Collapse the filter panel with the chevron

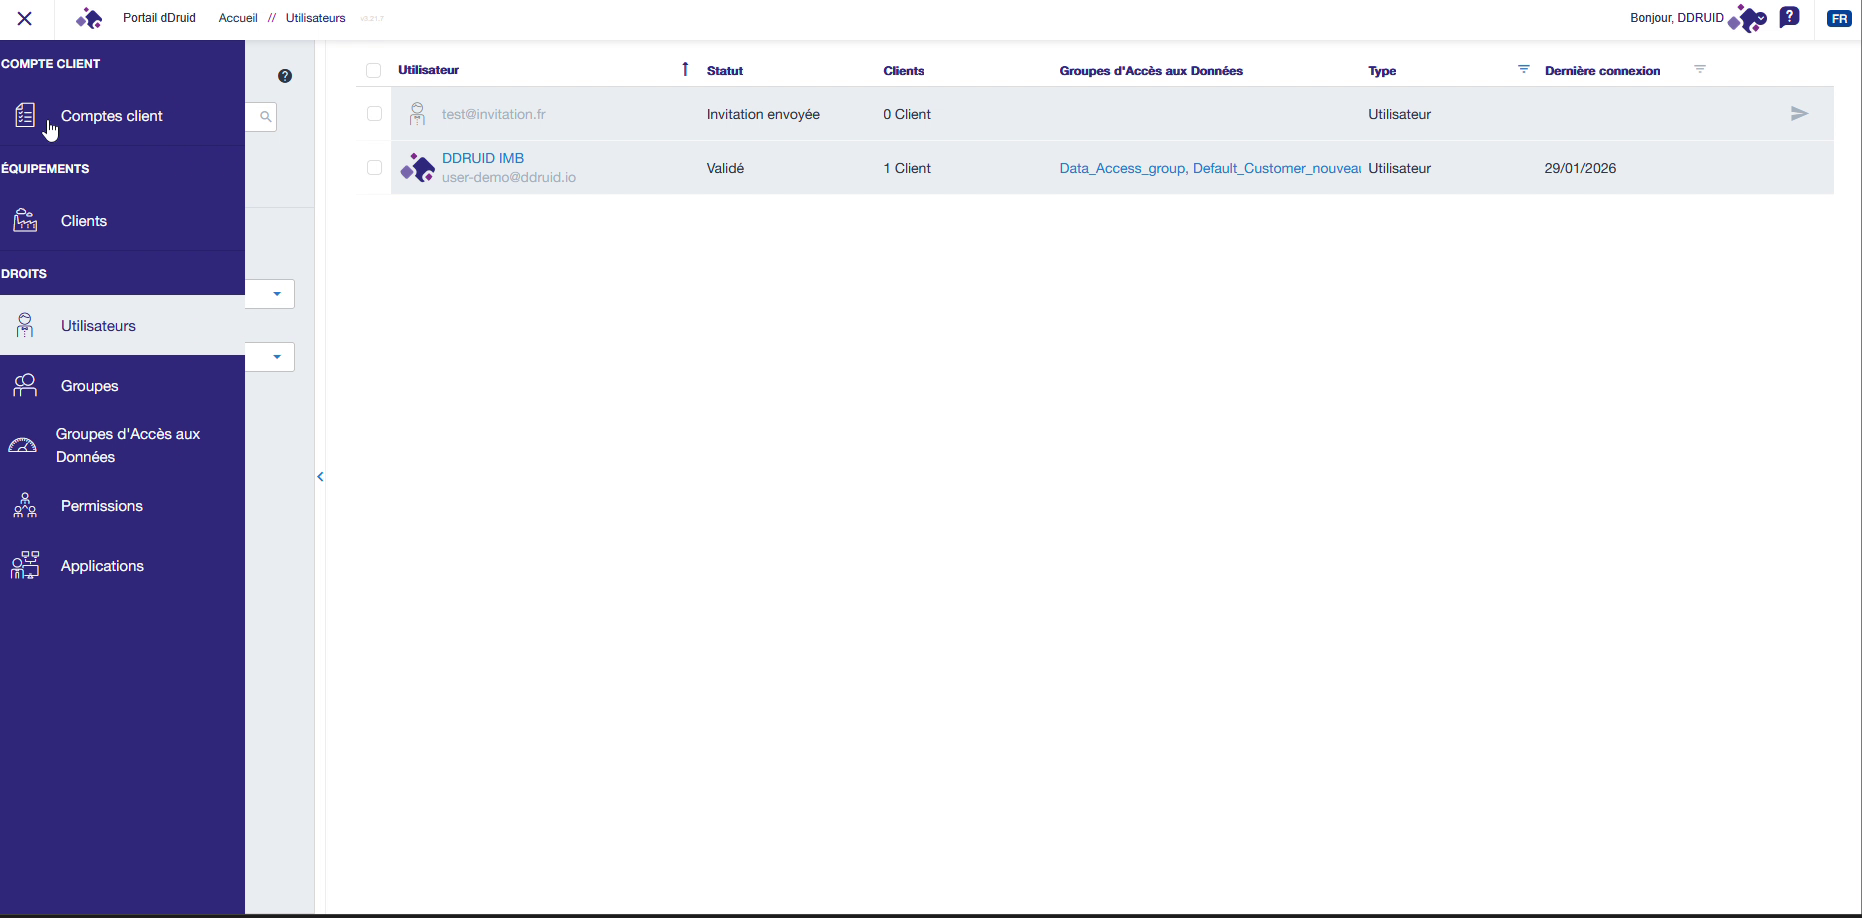click(x=320, y=477)
